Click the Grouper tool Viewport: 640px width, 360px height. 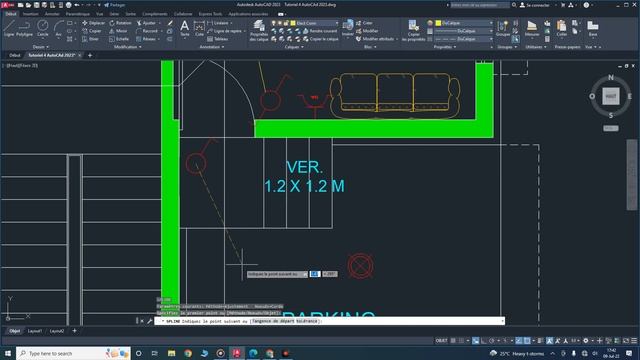click(x=503, y=29)
